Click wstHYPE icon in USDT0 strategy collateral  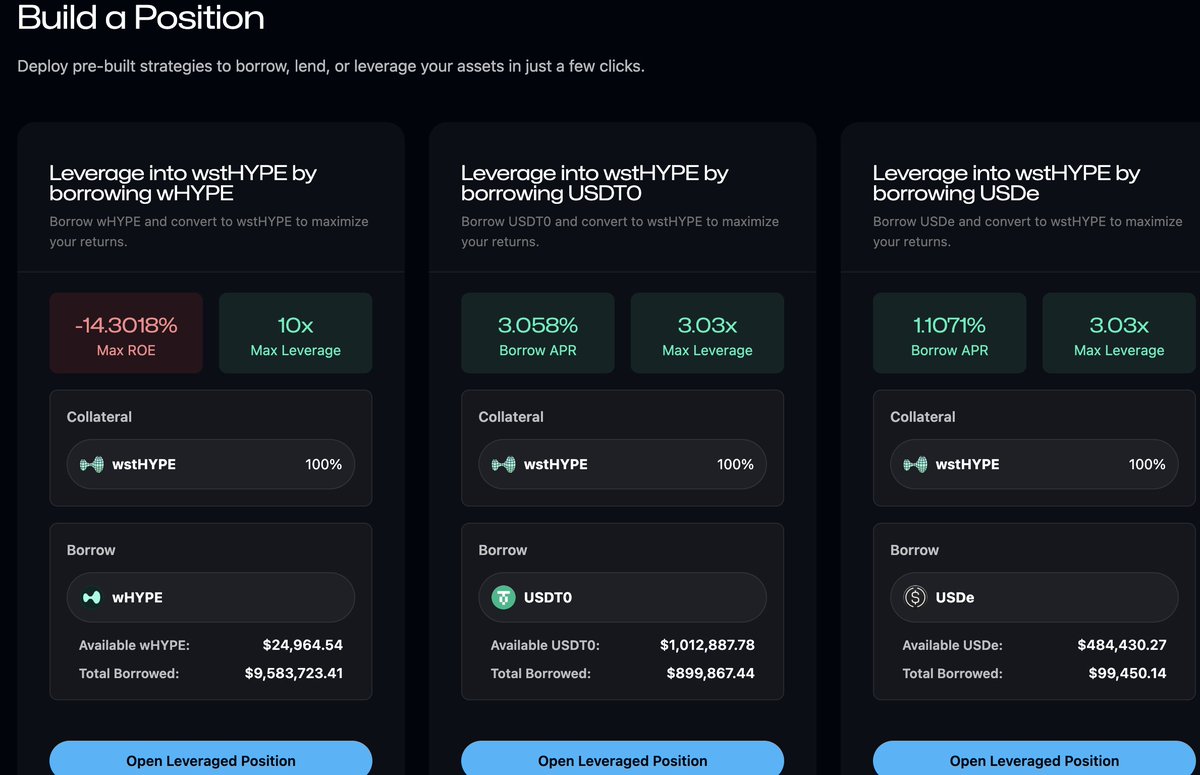coord(504,464)
